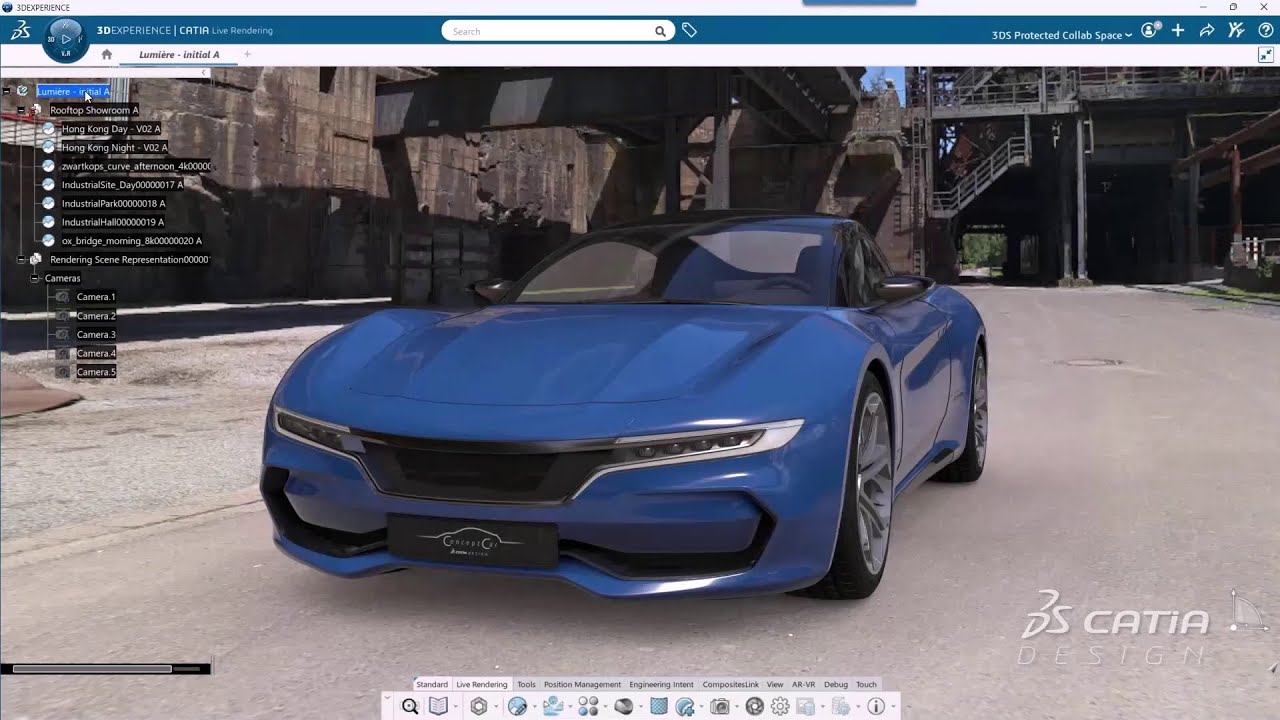1280x720 pixels.
Task: Open the Help question mark icon
Action: (x=1265, y=31)
